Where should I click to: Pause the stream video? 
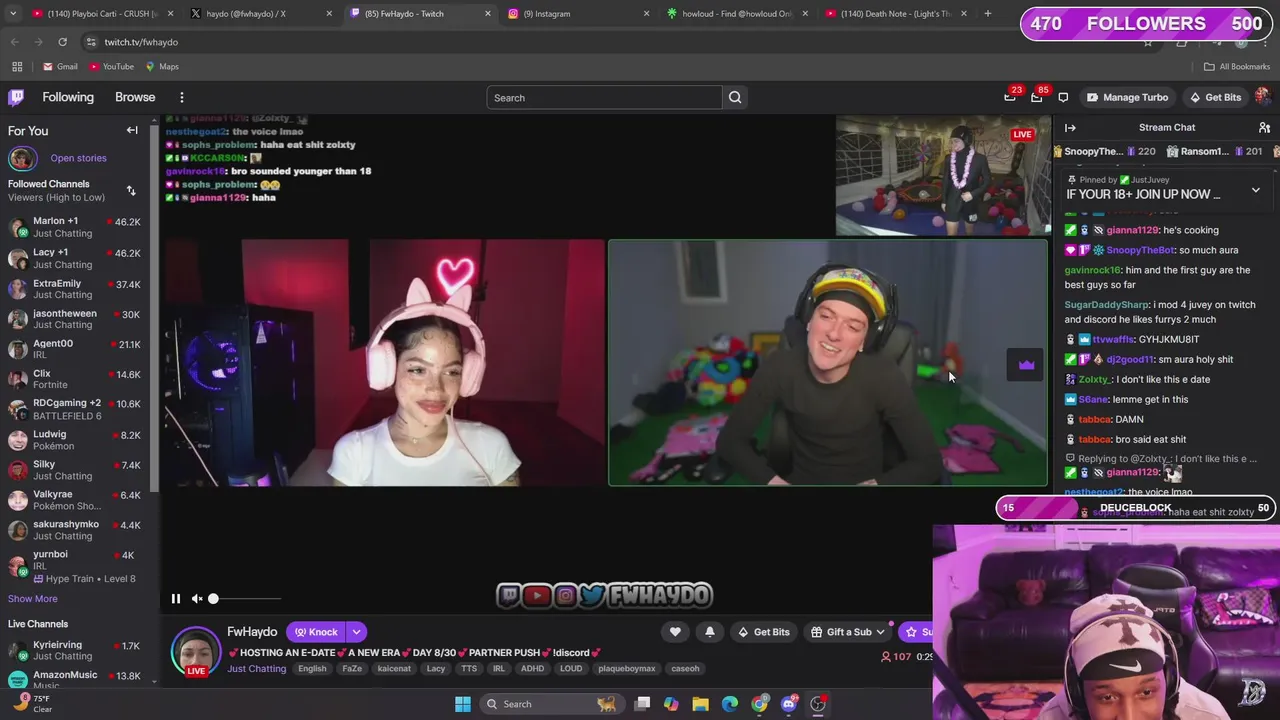[175, 598]
